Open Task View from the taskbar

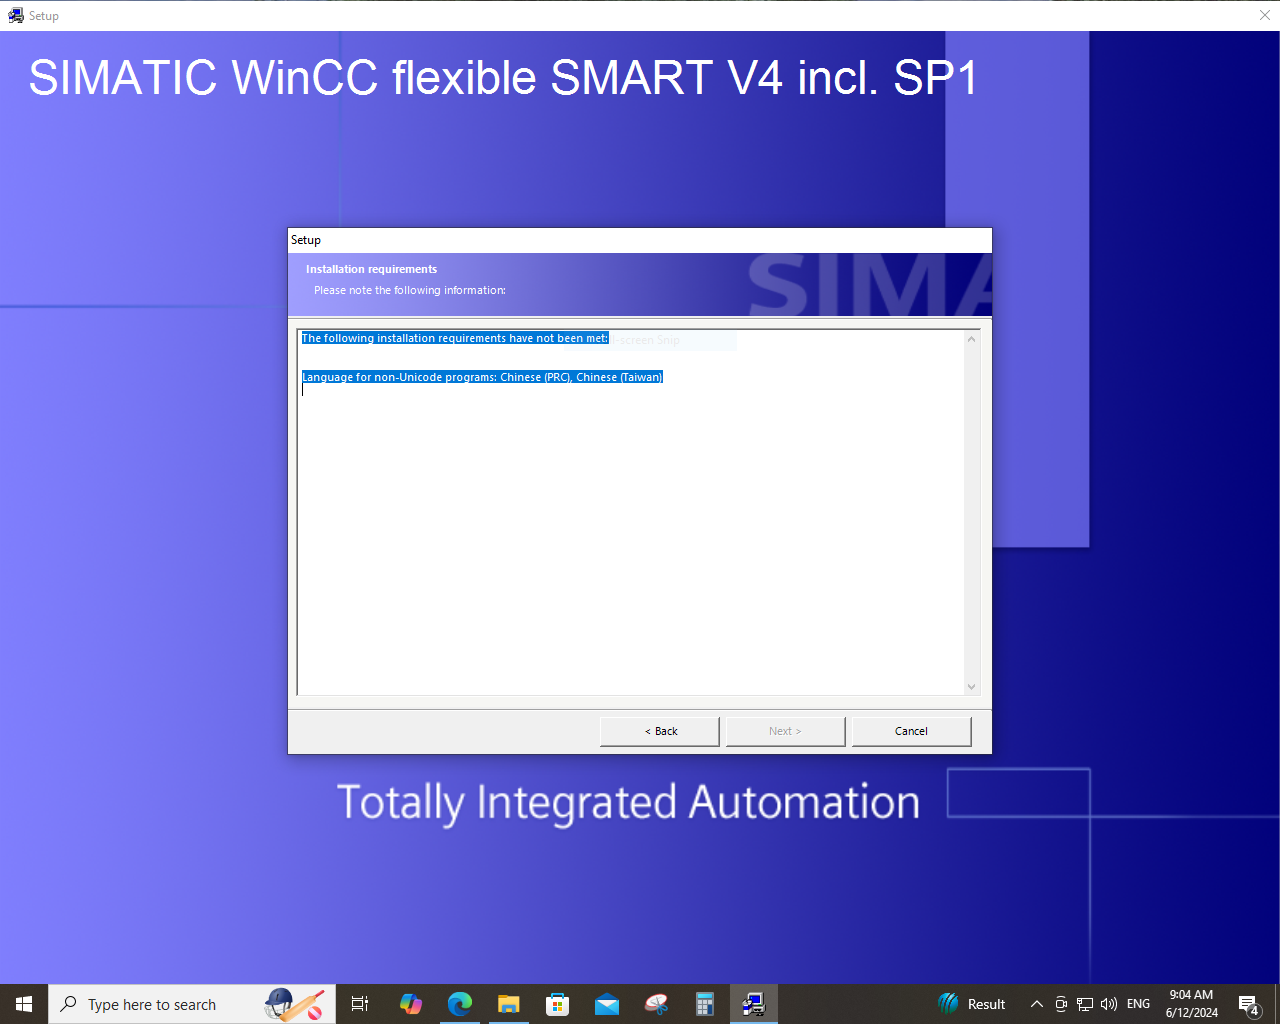(x=360, y=1004)
